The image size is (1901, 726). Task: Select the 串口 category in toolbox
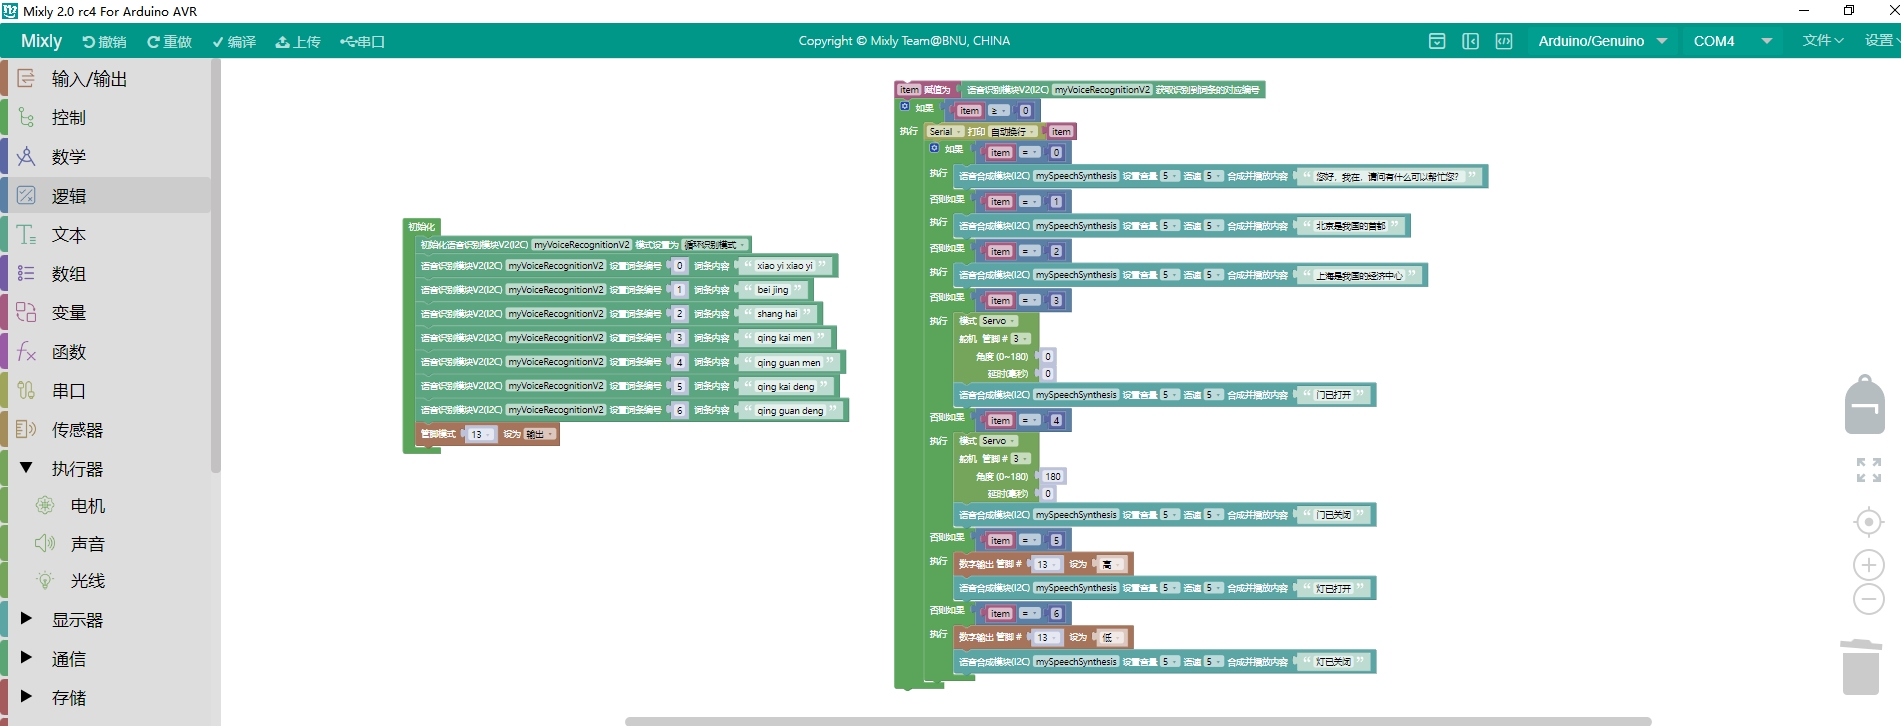click(106, 391)
